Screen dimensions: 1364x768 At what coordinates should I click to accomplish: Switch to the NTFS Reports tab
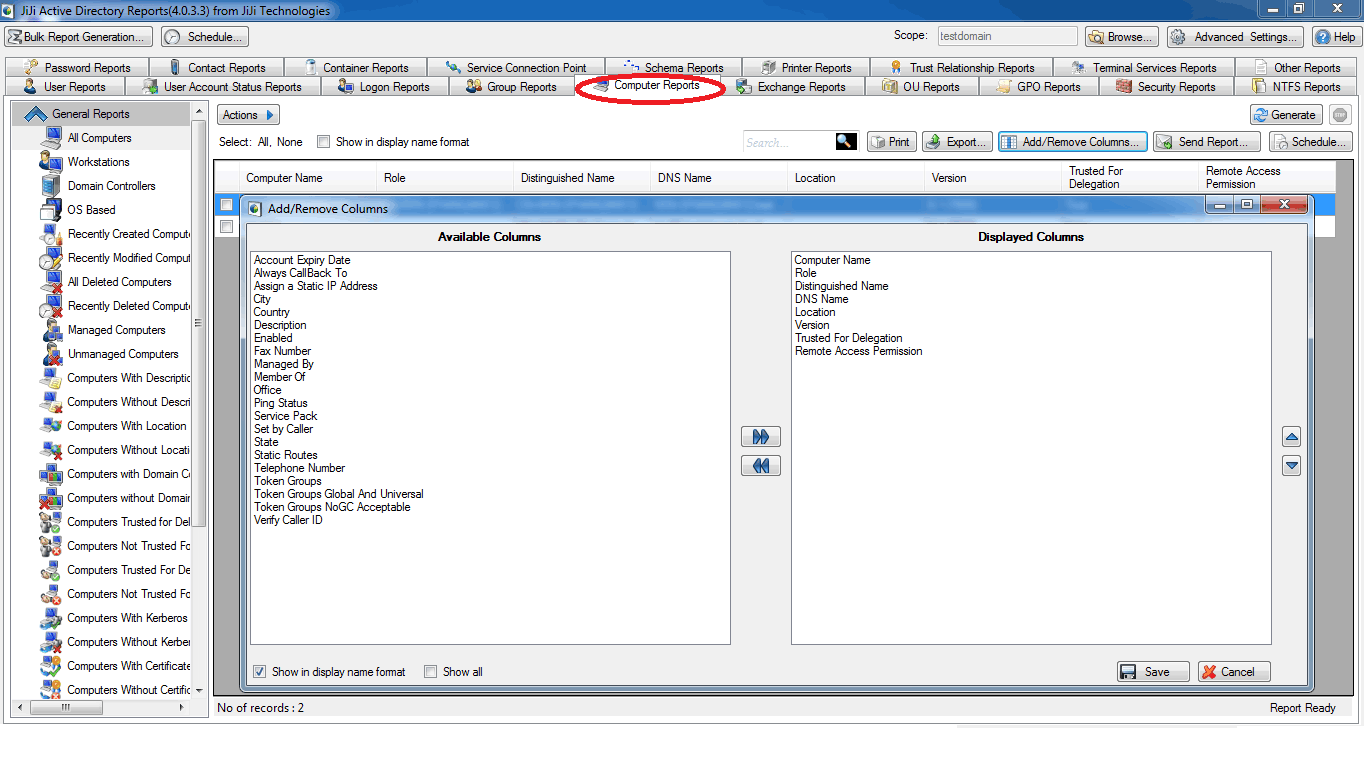click(x=1296, y=87)
